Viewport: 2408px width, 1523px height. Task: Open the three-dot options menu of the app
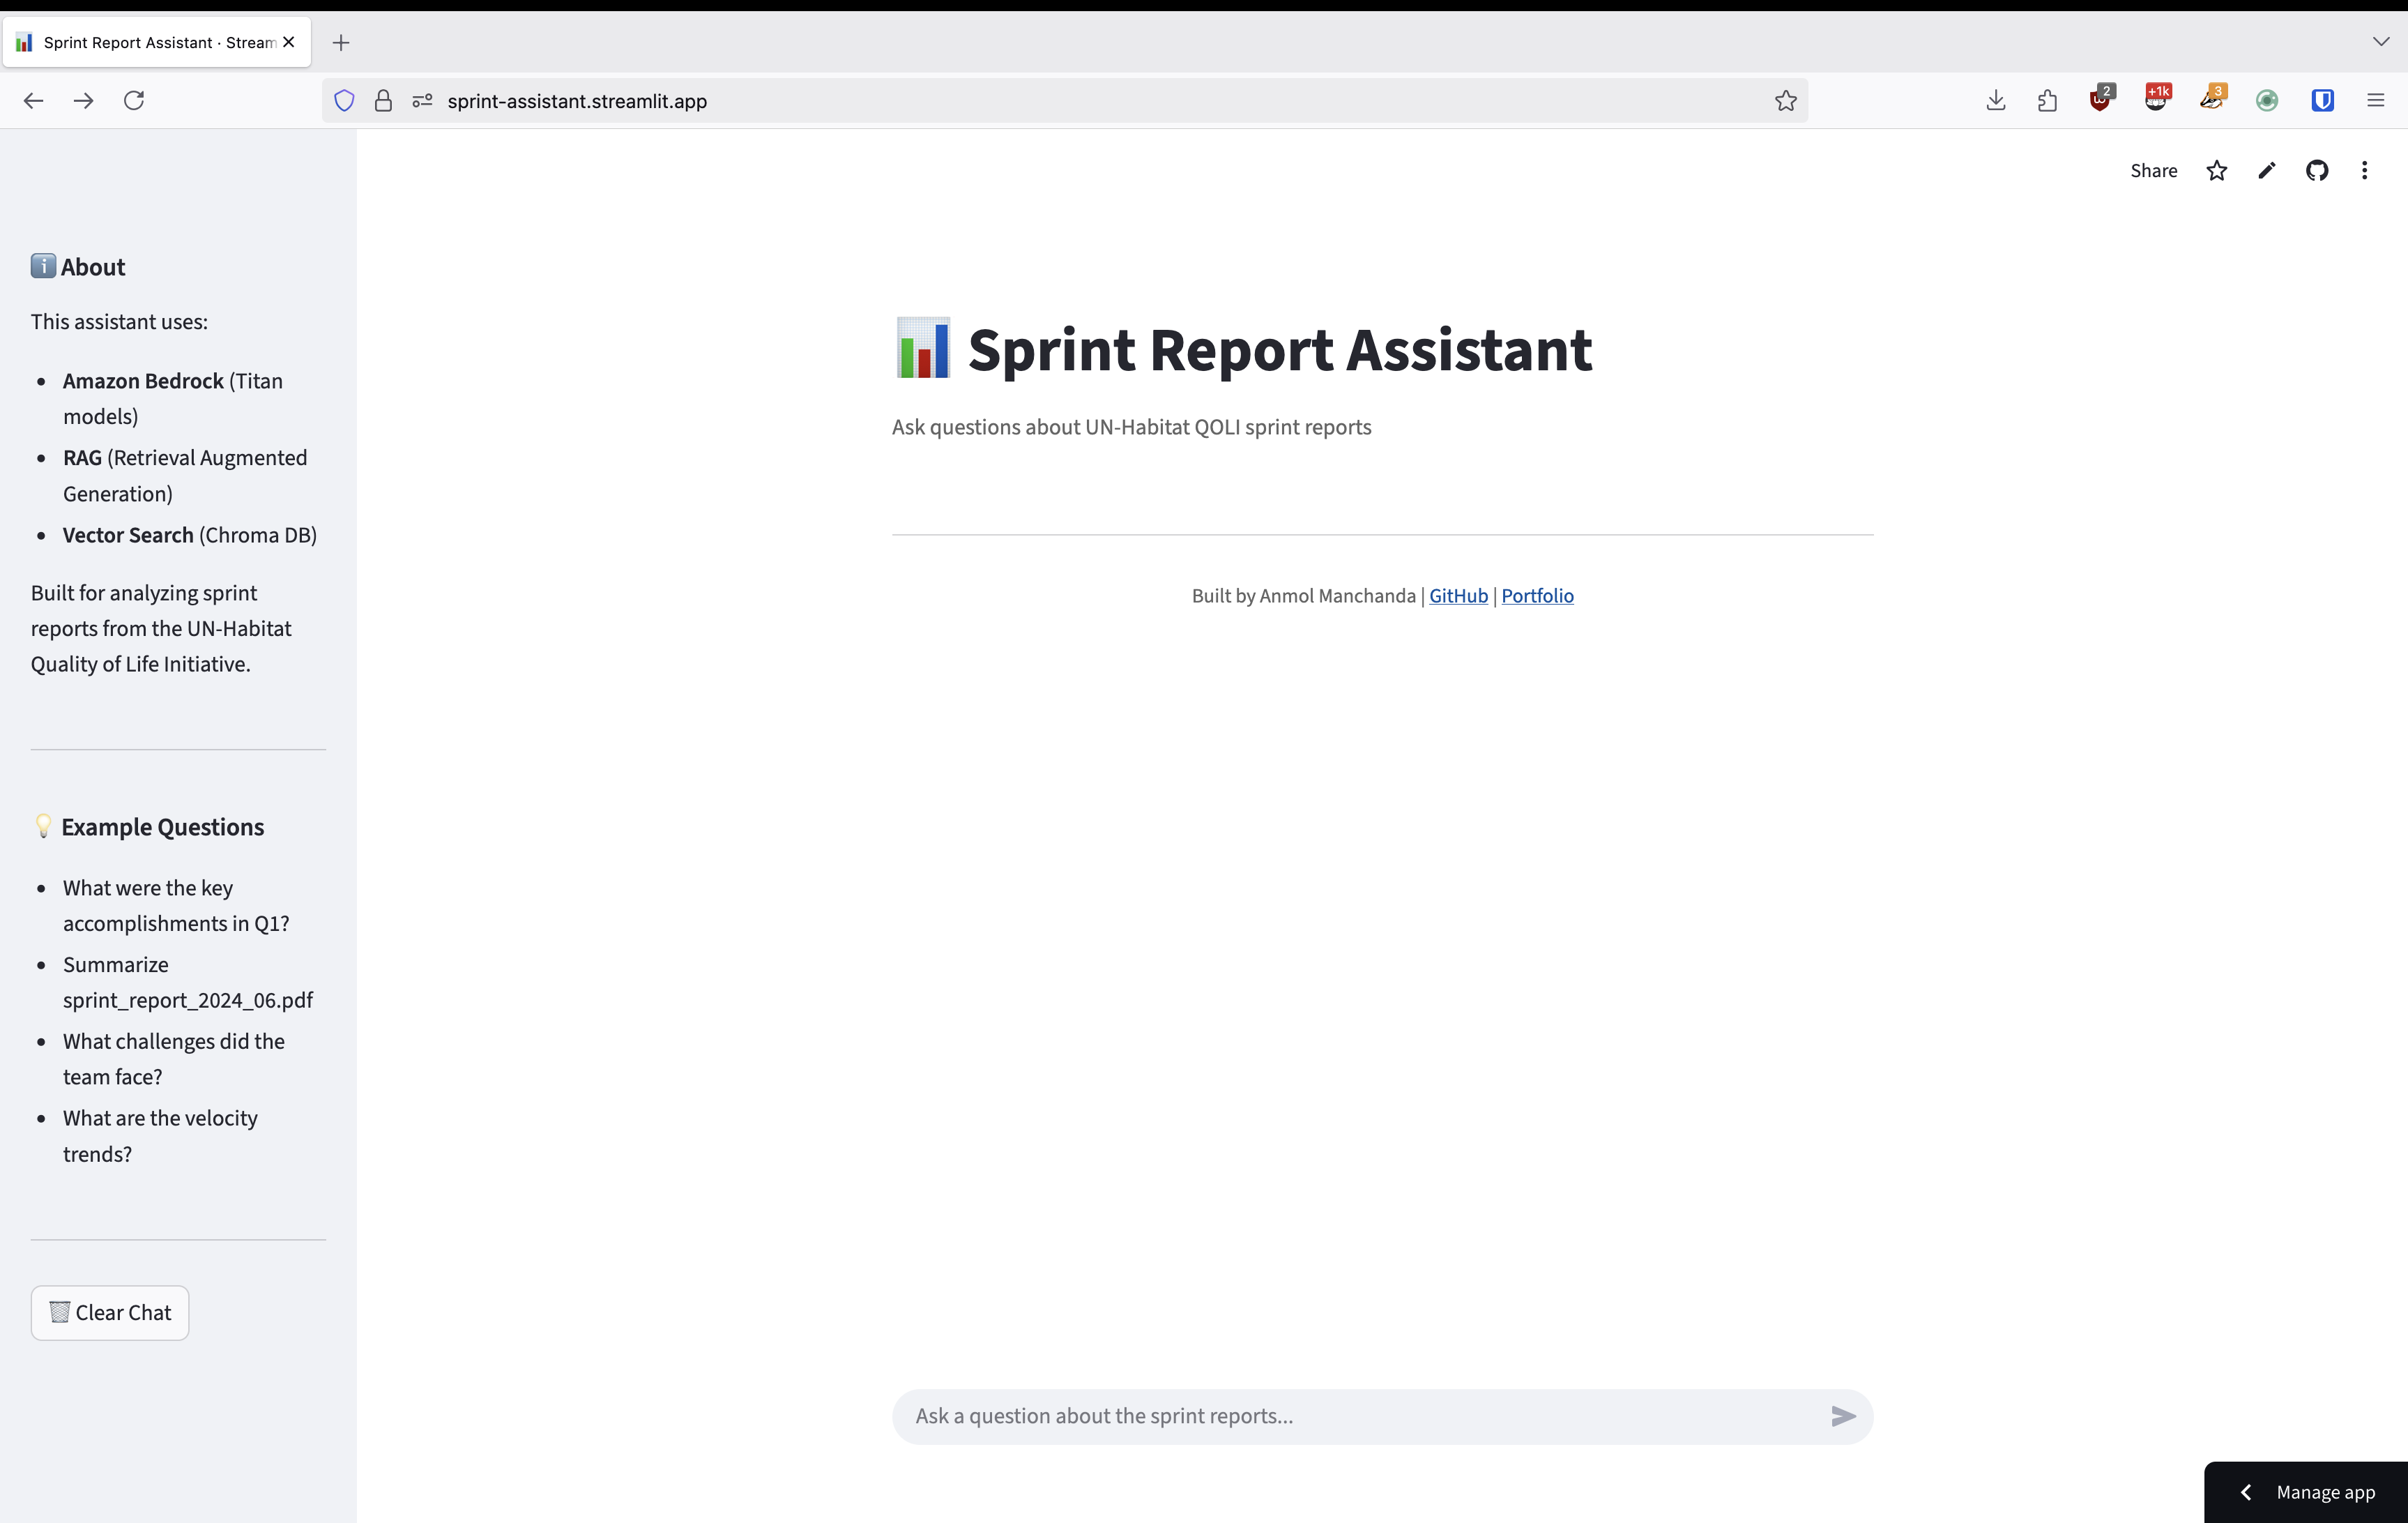2365,170
